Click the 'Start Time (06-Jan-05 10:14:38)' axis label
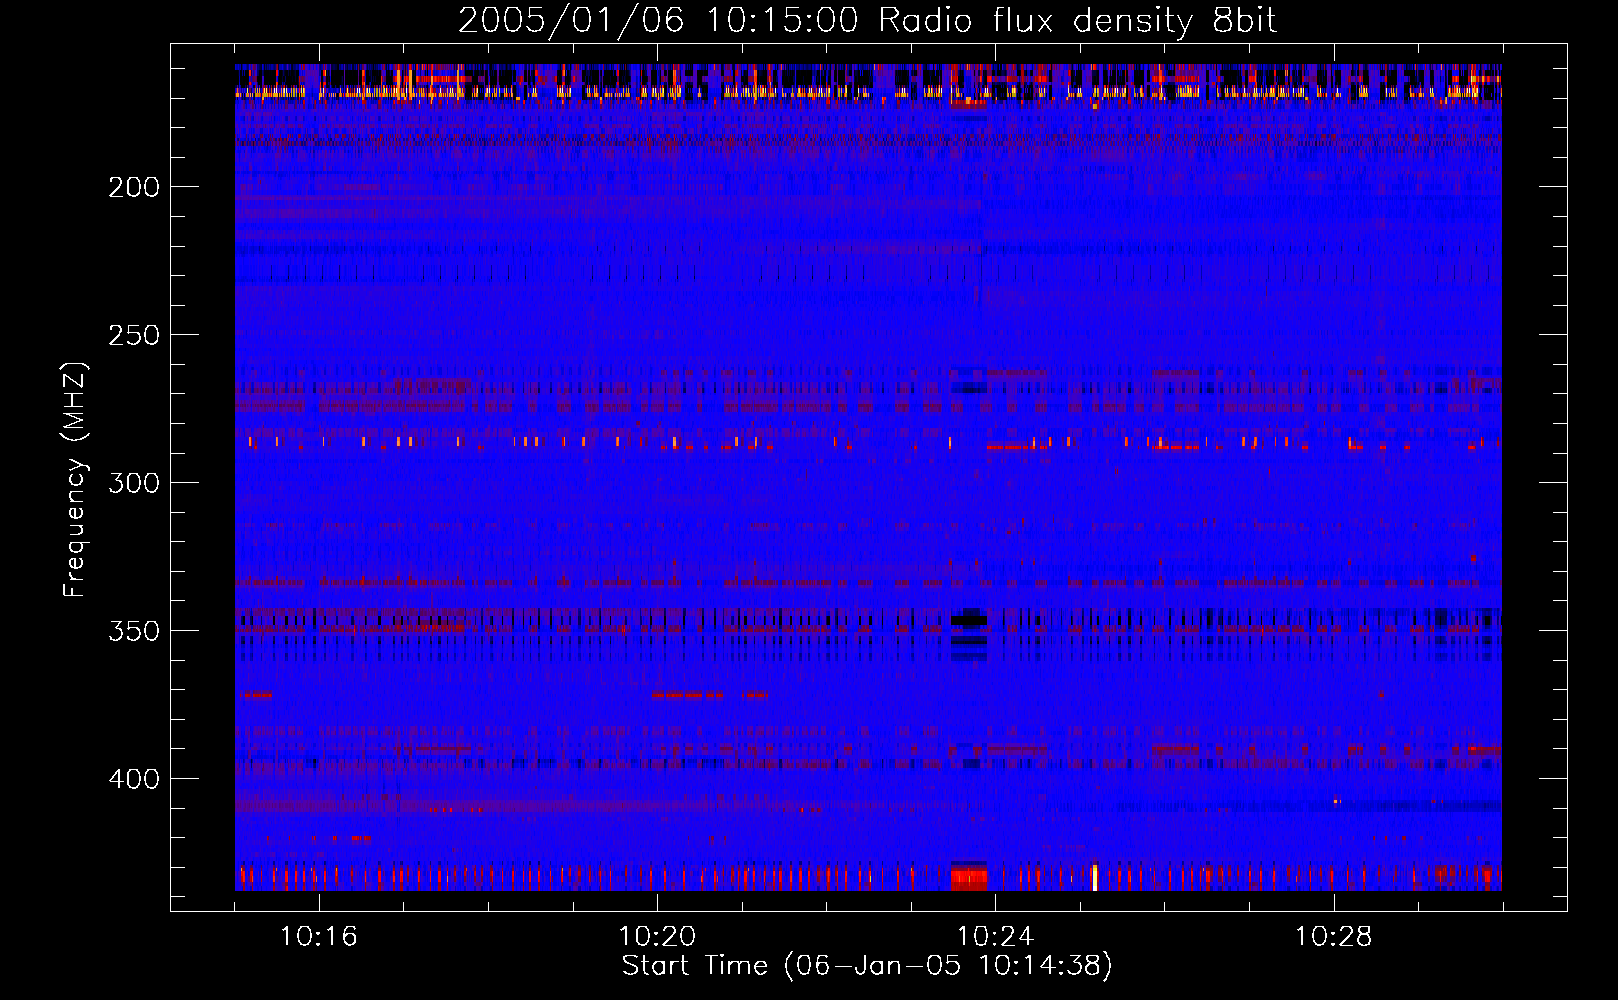The height and width of the screenshot is (1000, 1618). click(x=867, y=966)
